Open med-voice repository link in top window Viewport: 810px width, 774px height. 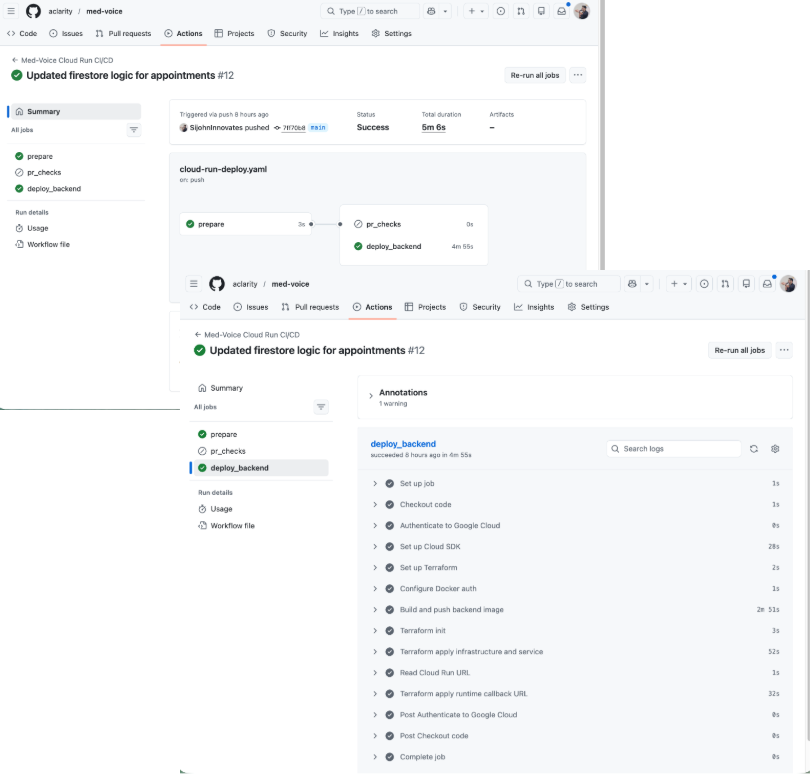[x=104, y=11]
